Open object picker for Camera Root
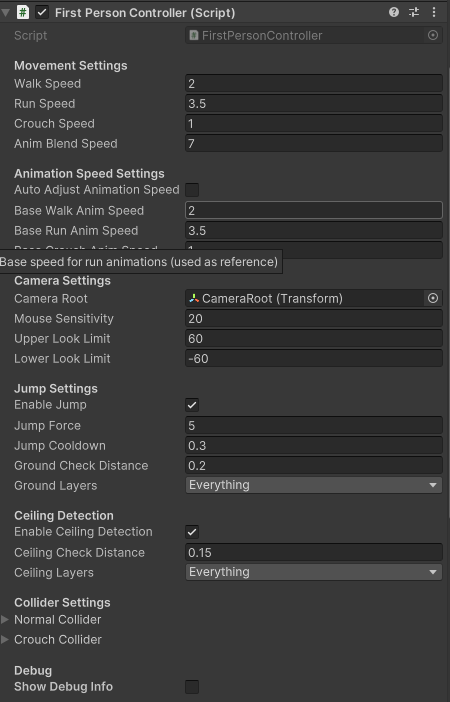The height and width of the screenshot is (702, 450). [433, 298]
